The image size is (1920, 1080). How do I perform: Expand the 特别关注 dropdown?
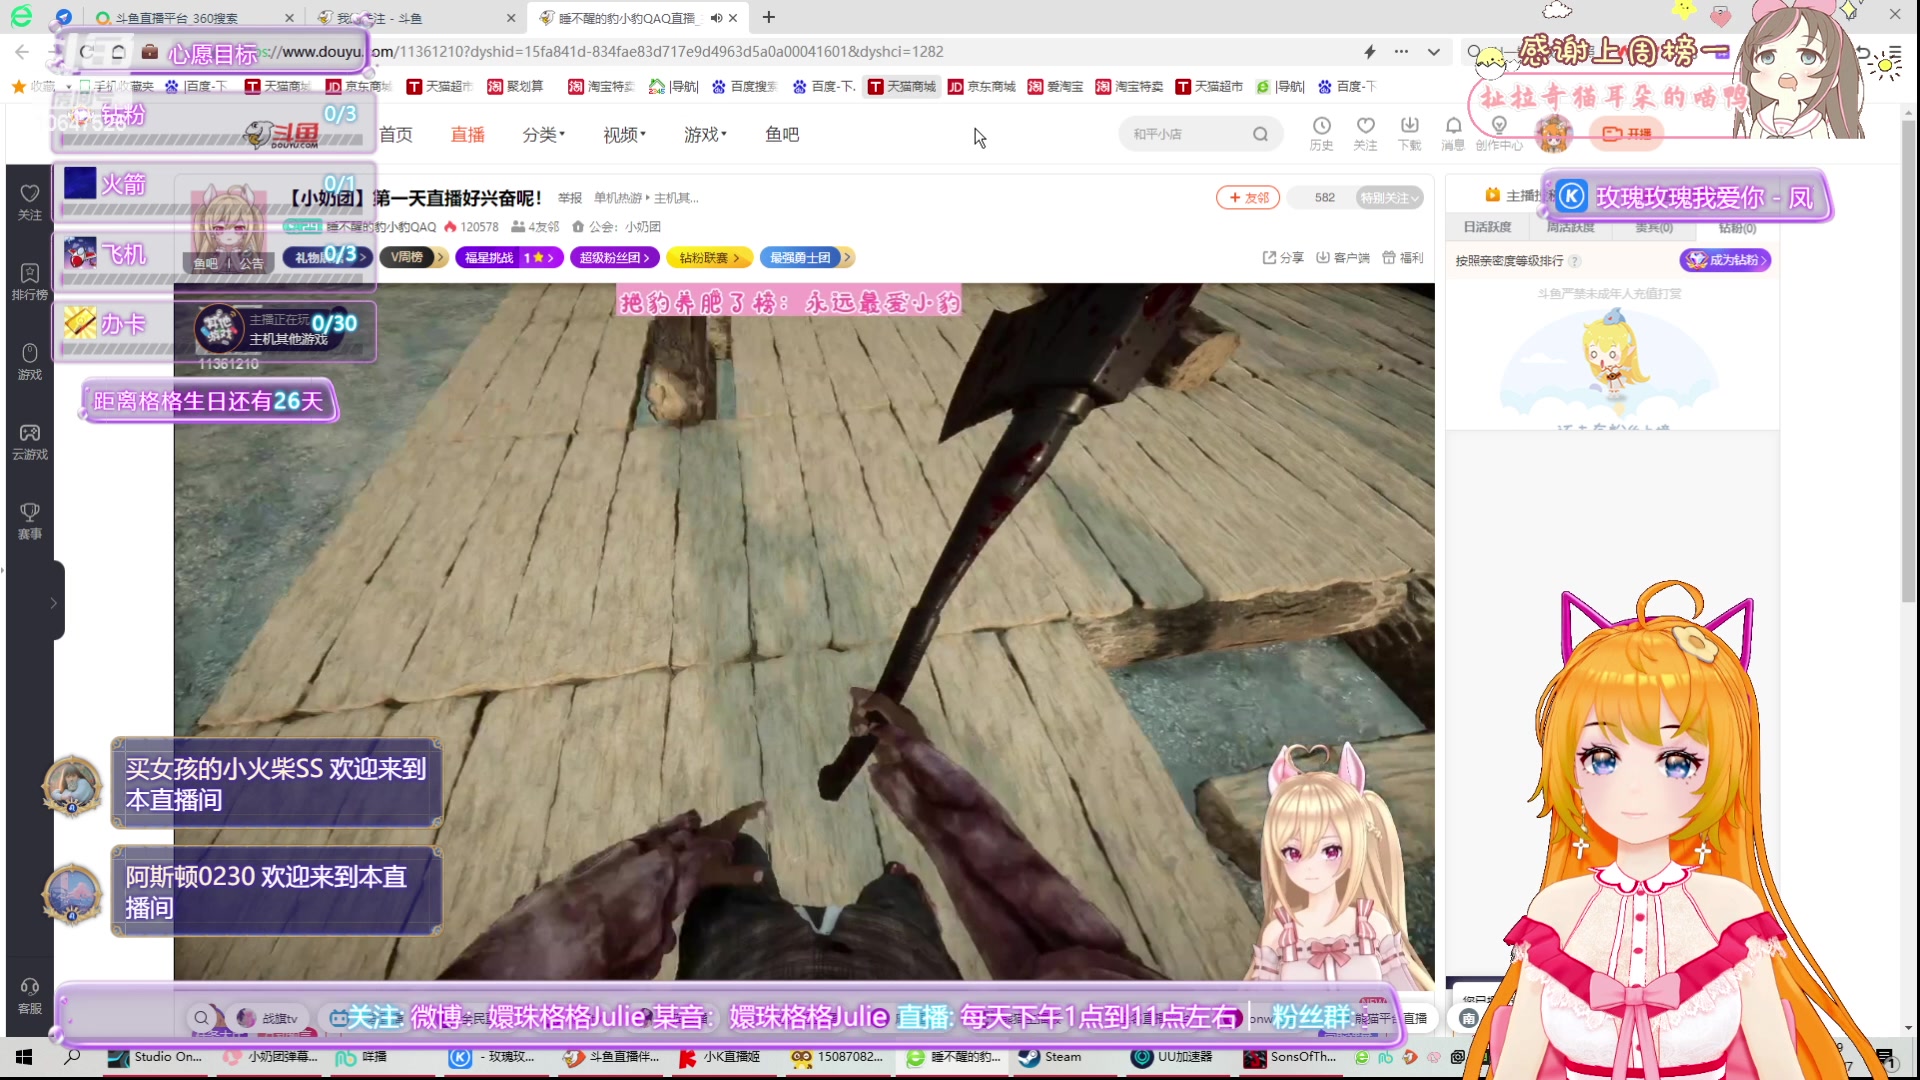[1390, 198]
